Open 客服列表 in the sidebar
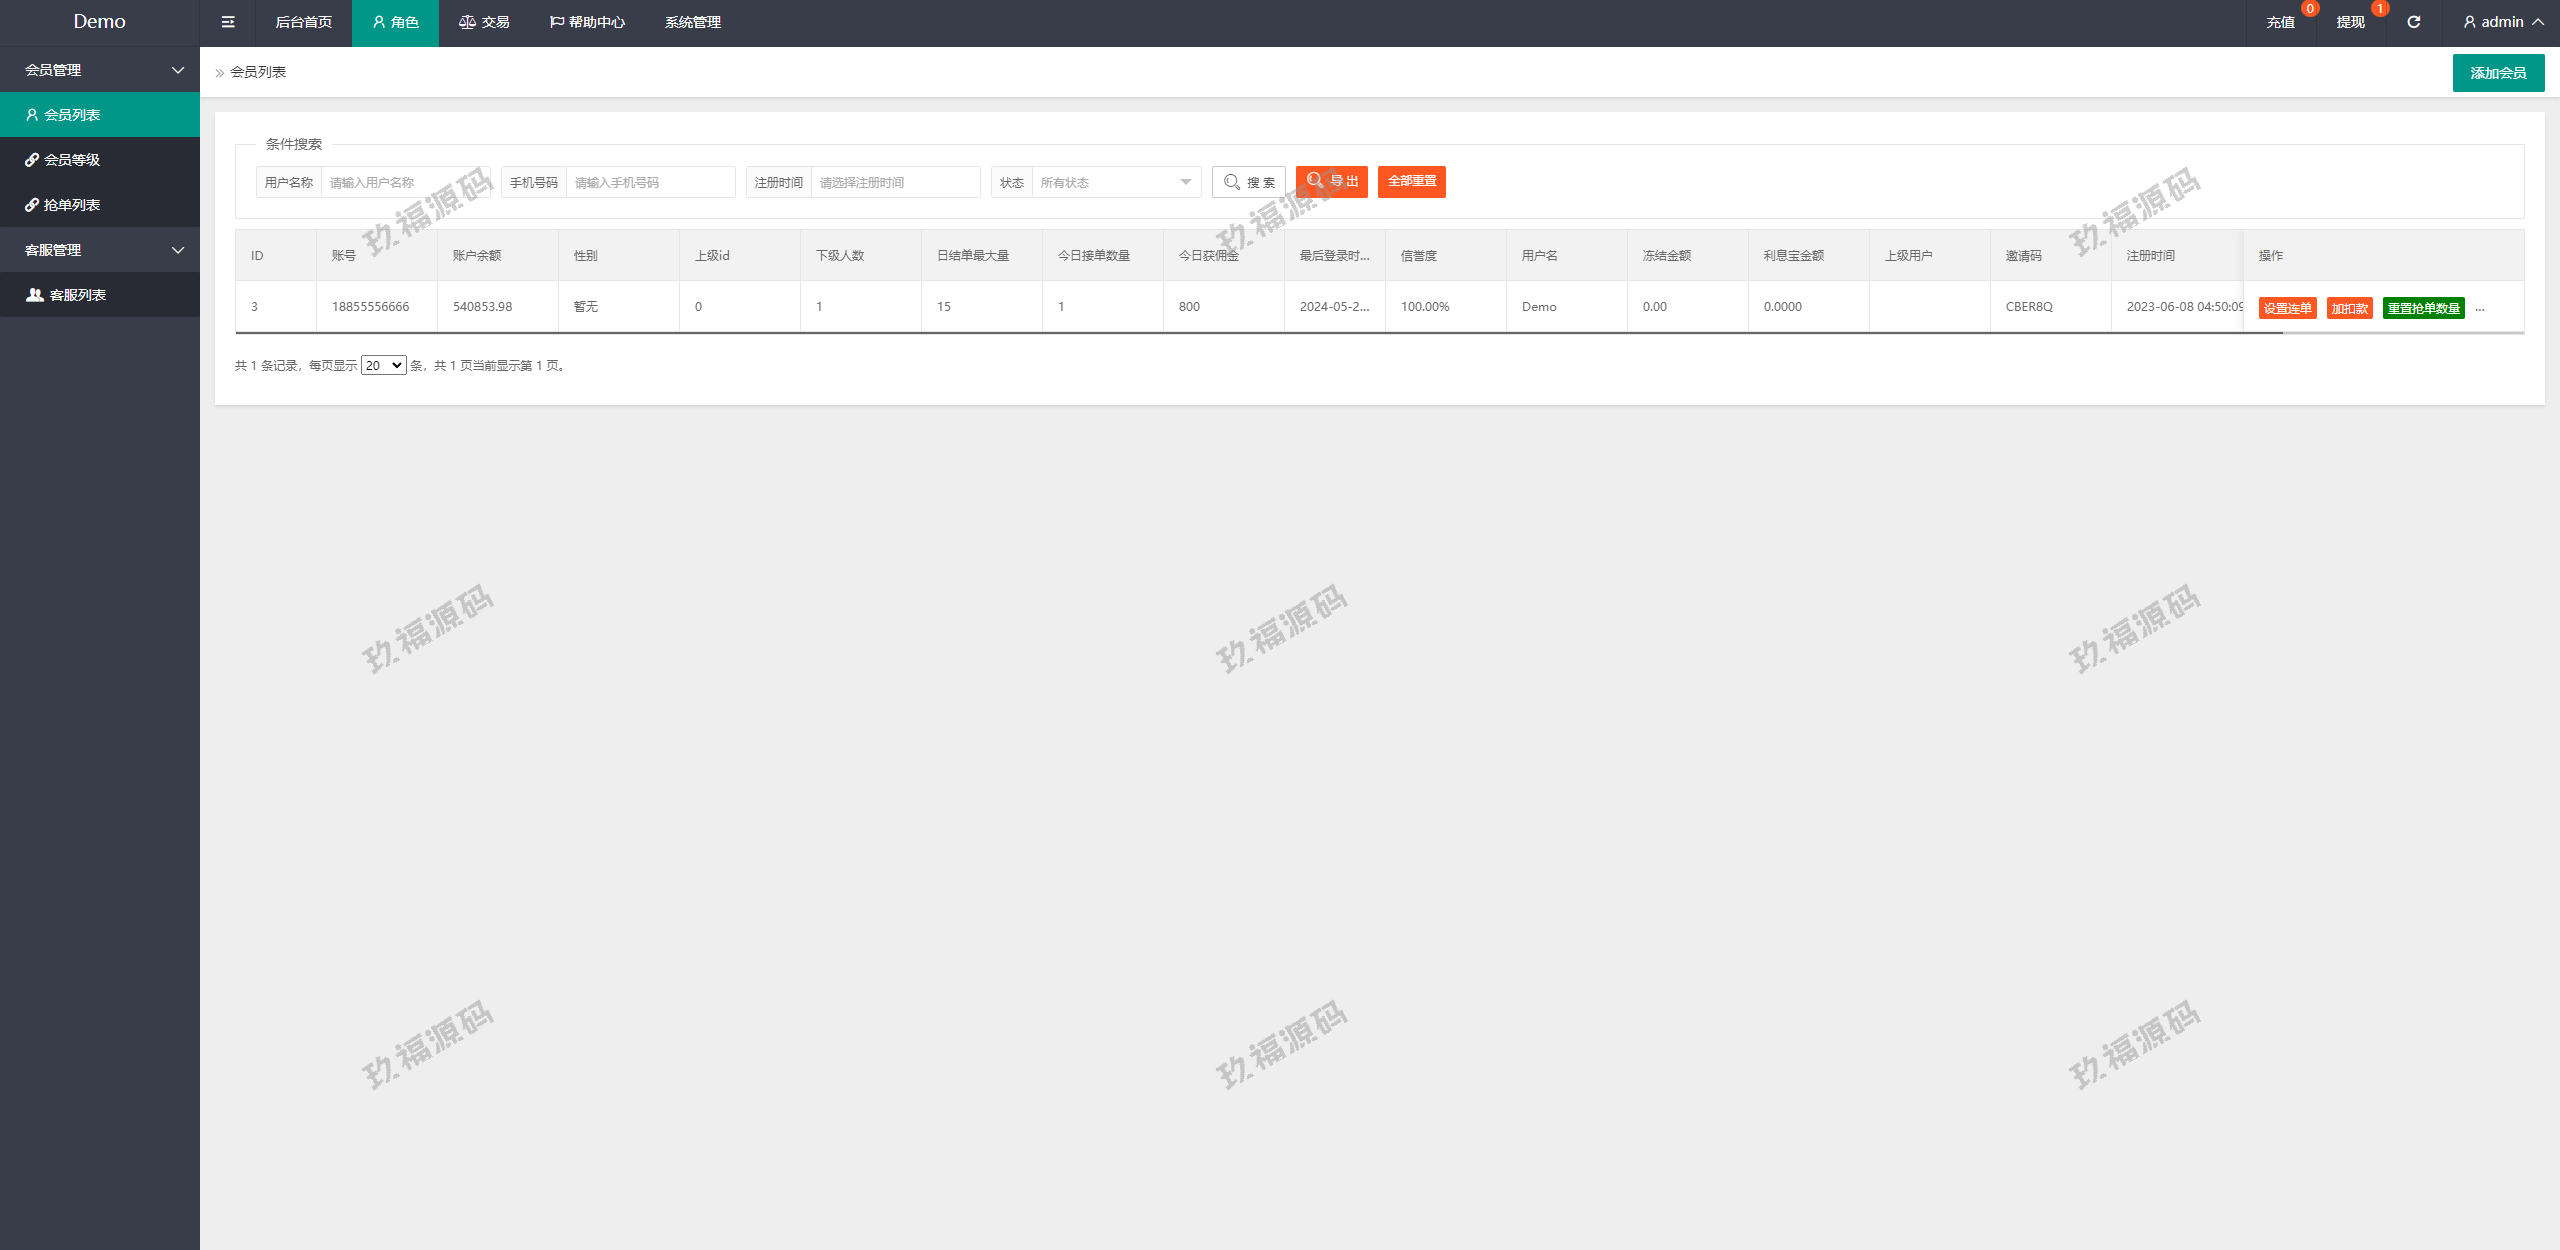The height and width of the screenshot is (1250, 2560). pos(77,295)
